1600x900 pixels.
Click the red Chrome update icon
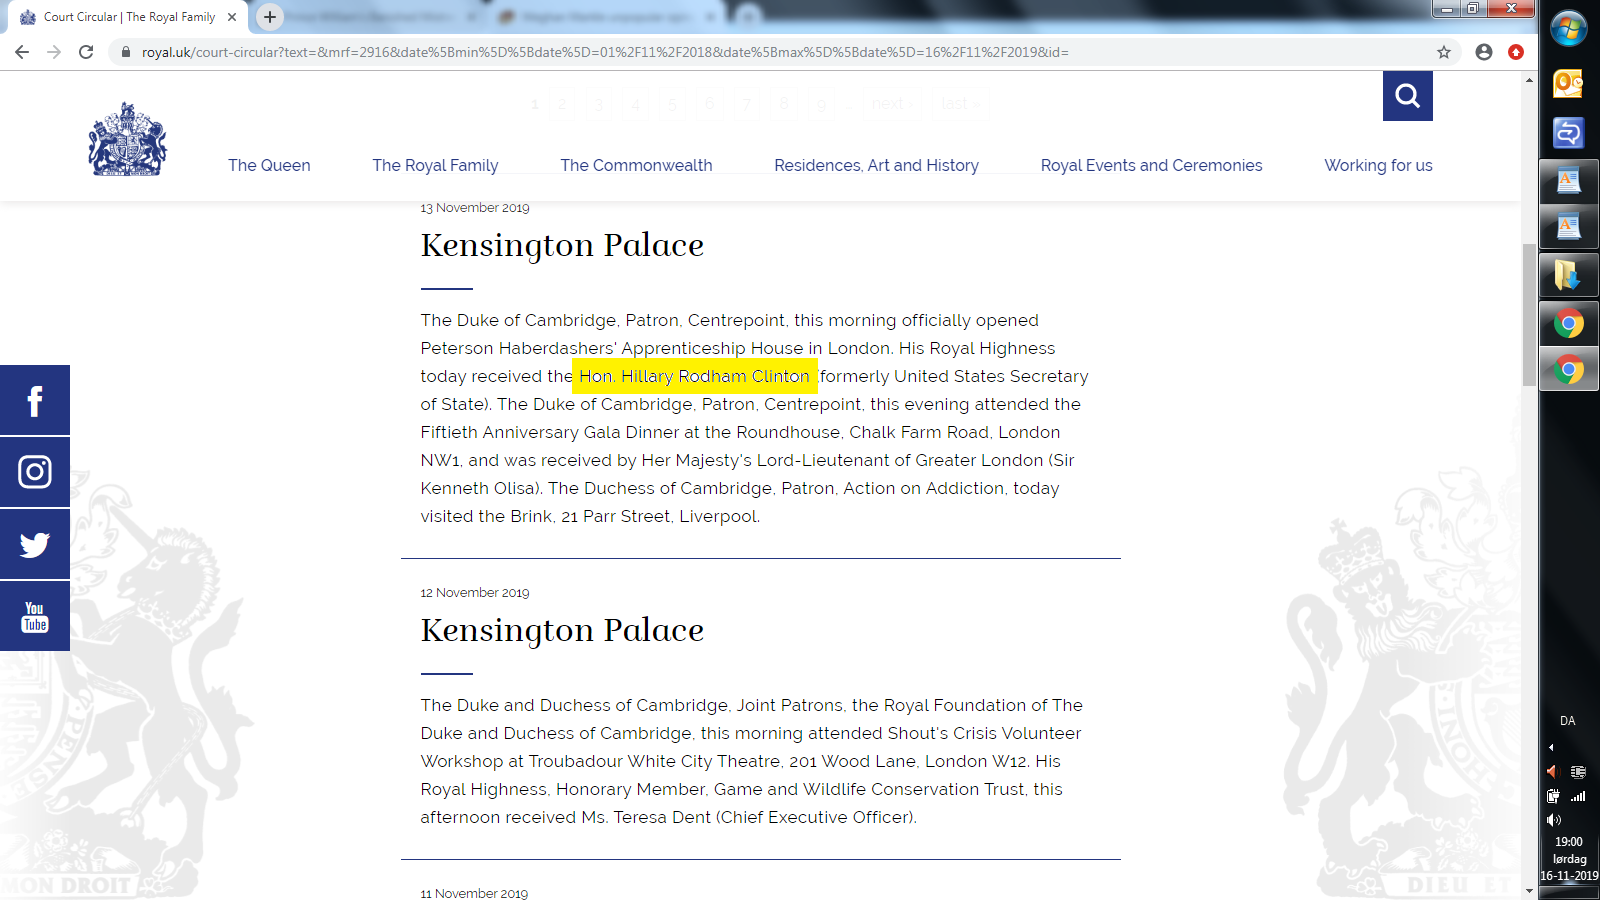coord(1516,52)
